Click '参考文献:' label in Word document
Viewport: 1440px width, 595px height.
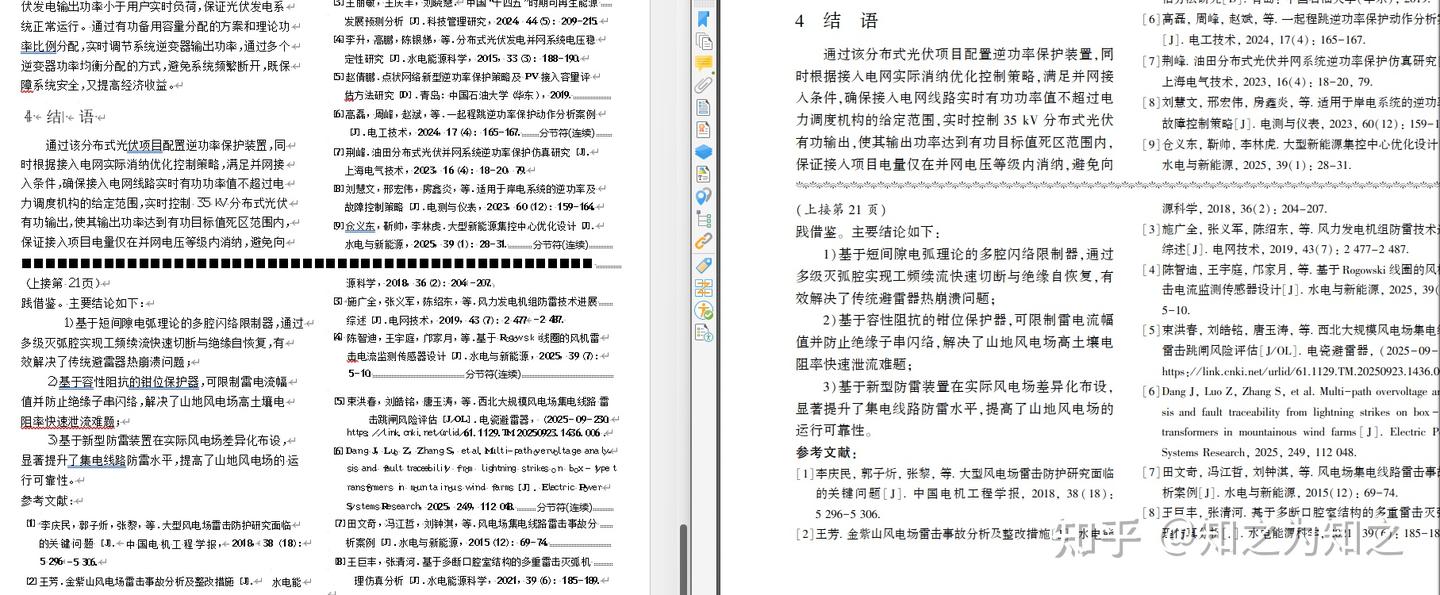[x=49, y=499]
